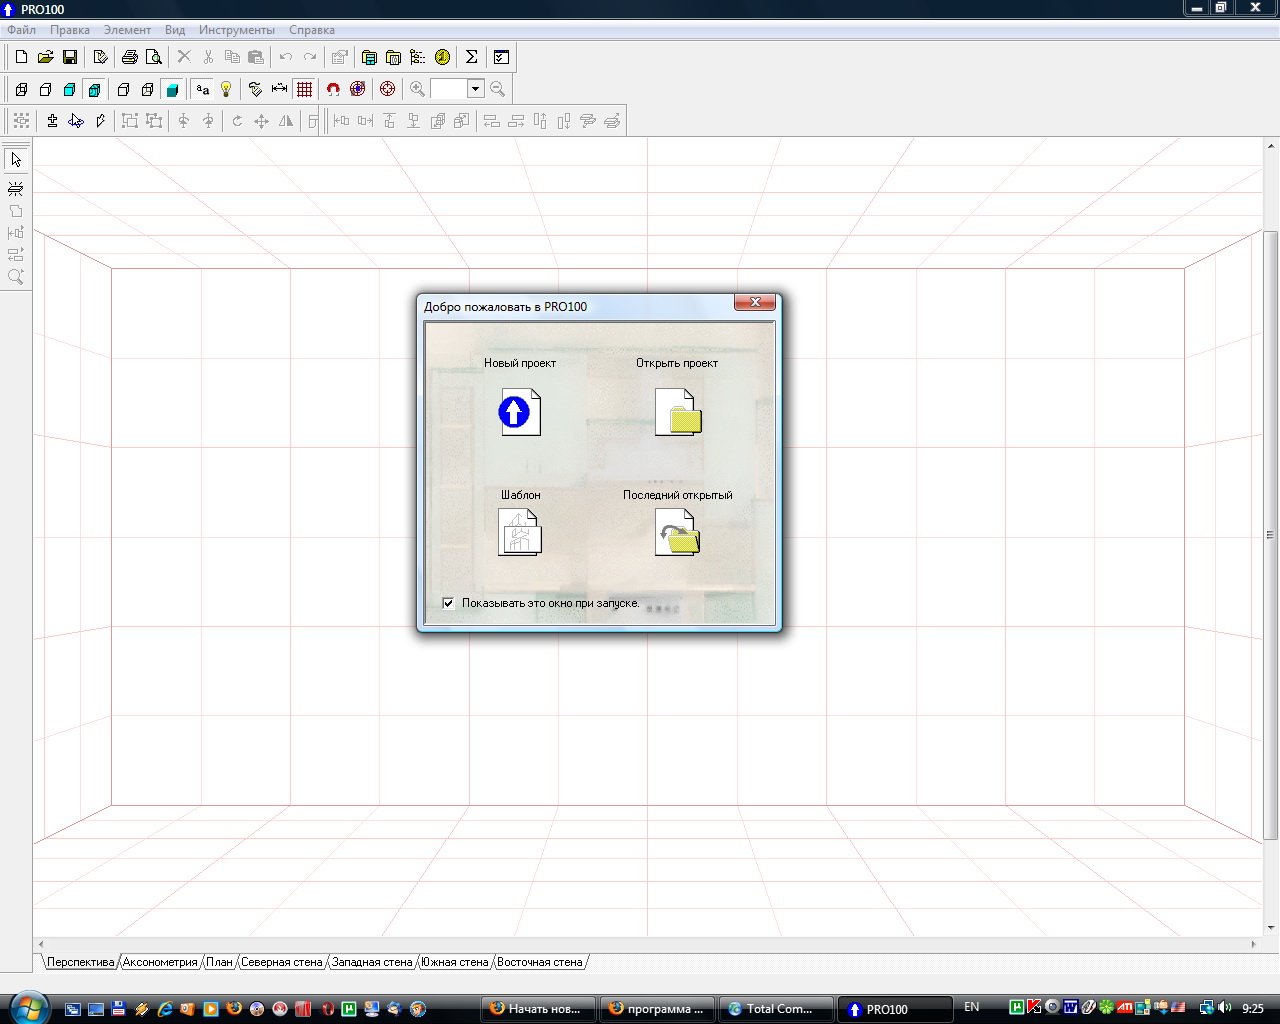Open the Файл menu
Screen dimensions: 1280x1024
point(21,30)
